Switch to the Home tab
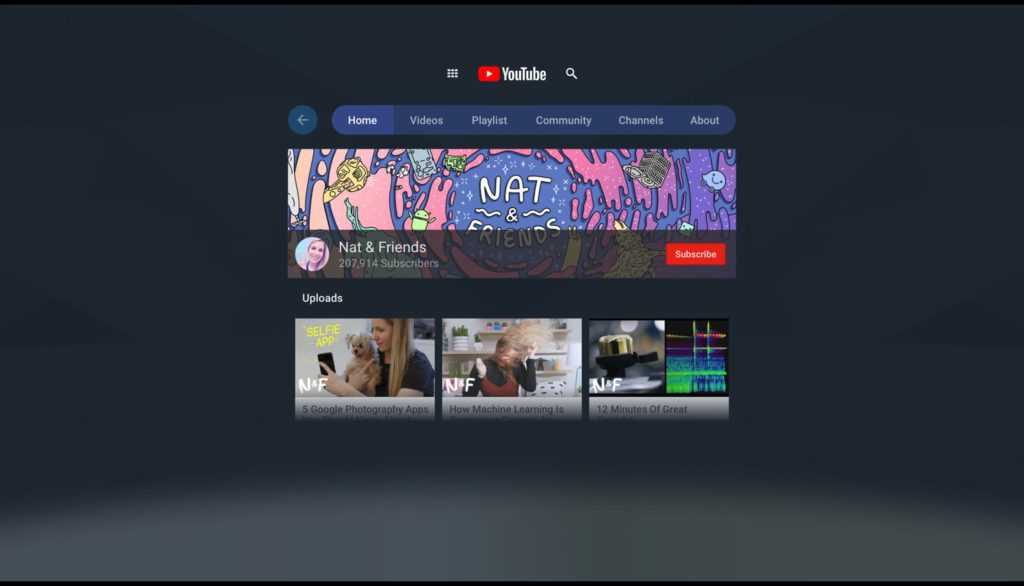Image resolution: width=1024 pixels, height=586 pixels. coord(362,120)
